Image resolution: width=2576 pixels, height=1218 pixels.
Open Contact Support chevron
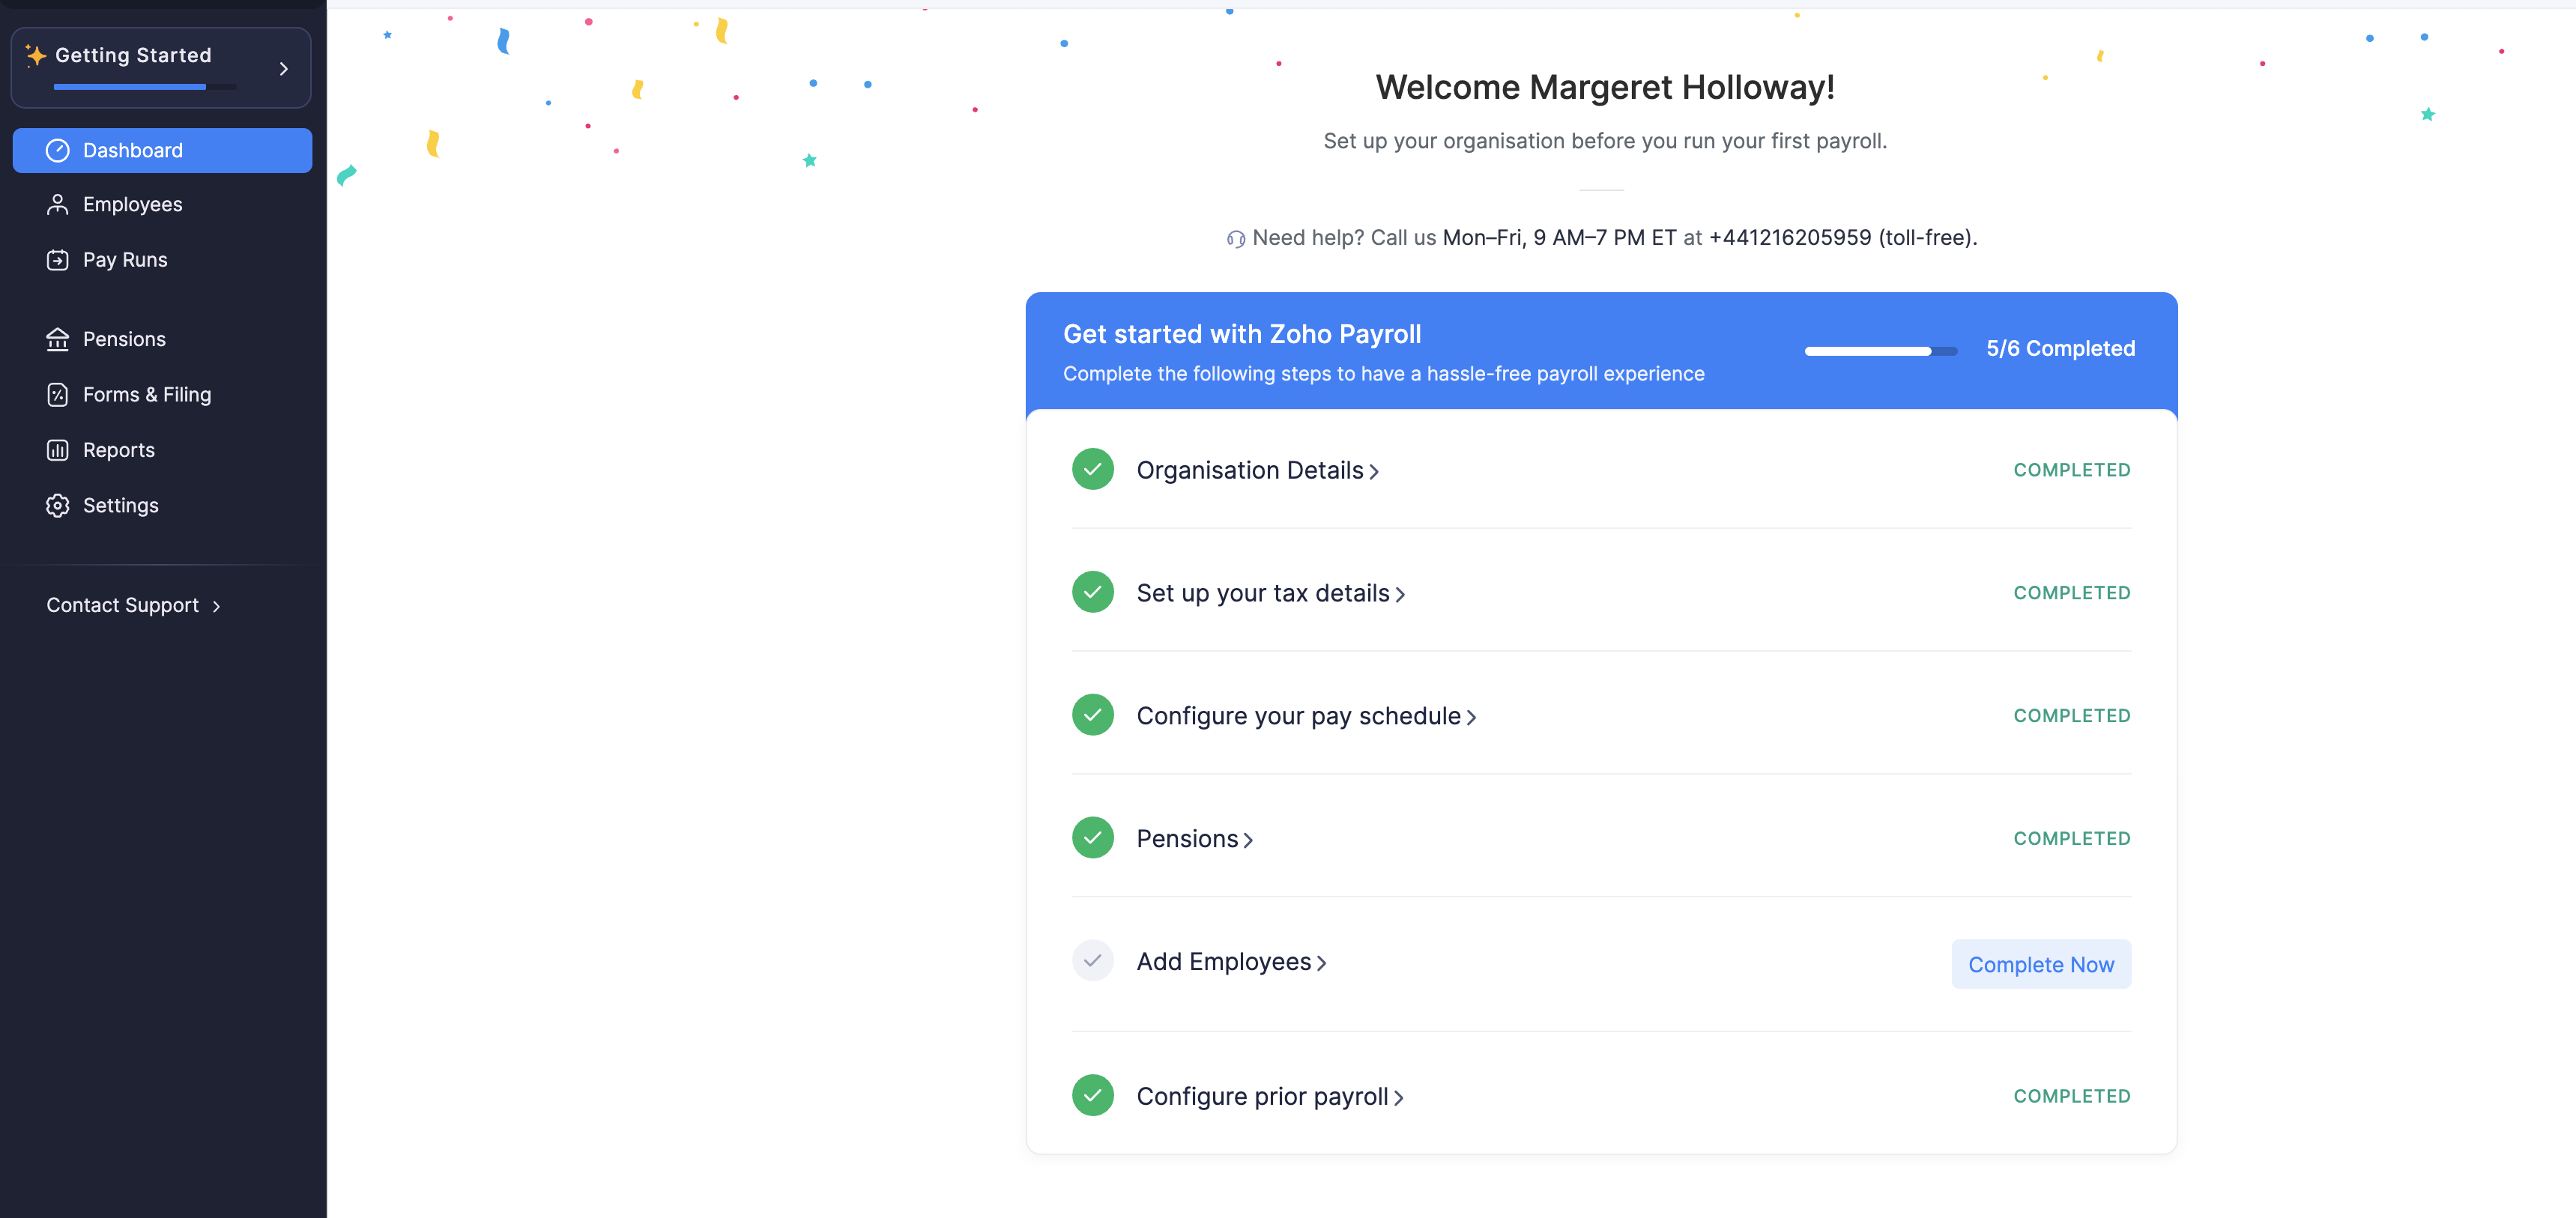[x=216, y=606]
